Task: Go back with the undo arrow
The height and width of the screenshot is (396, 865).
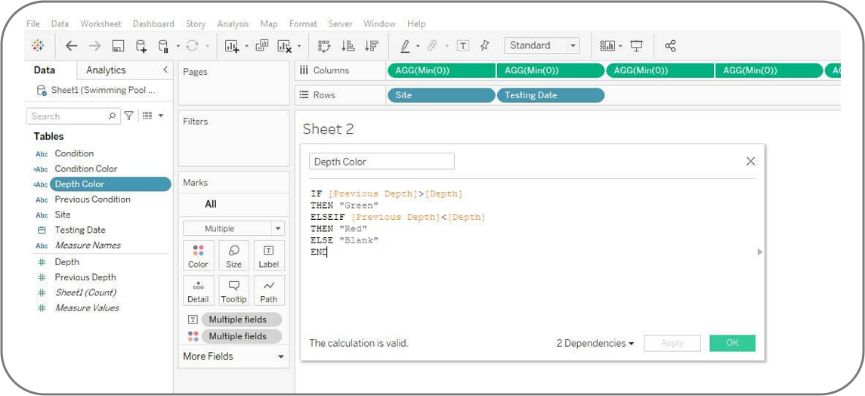Action: pos(71,46)
